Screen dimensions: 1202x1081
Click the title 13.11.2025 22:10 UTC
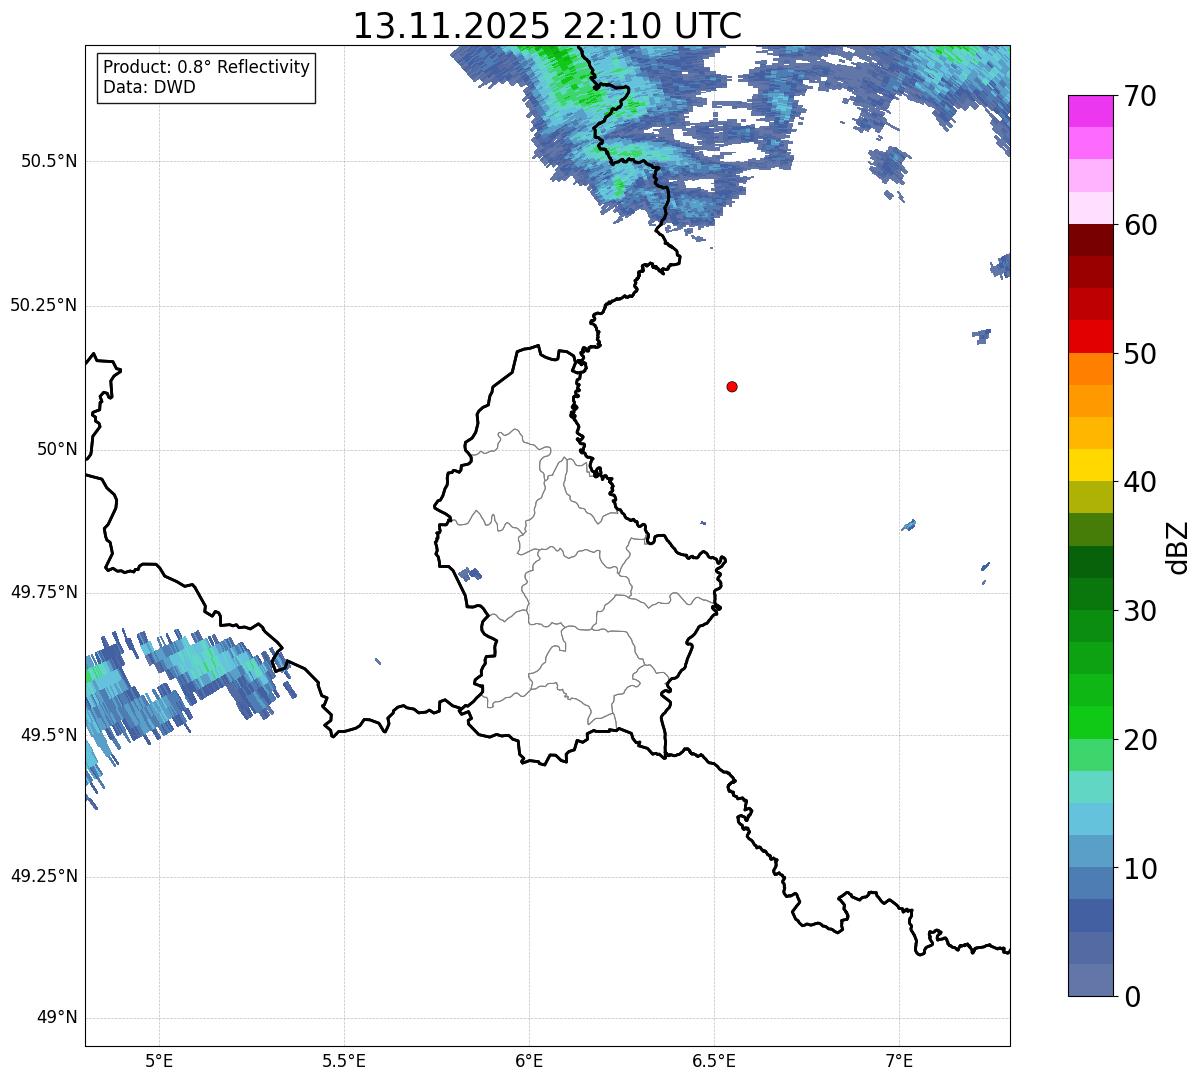[x=547, y=26]
